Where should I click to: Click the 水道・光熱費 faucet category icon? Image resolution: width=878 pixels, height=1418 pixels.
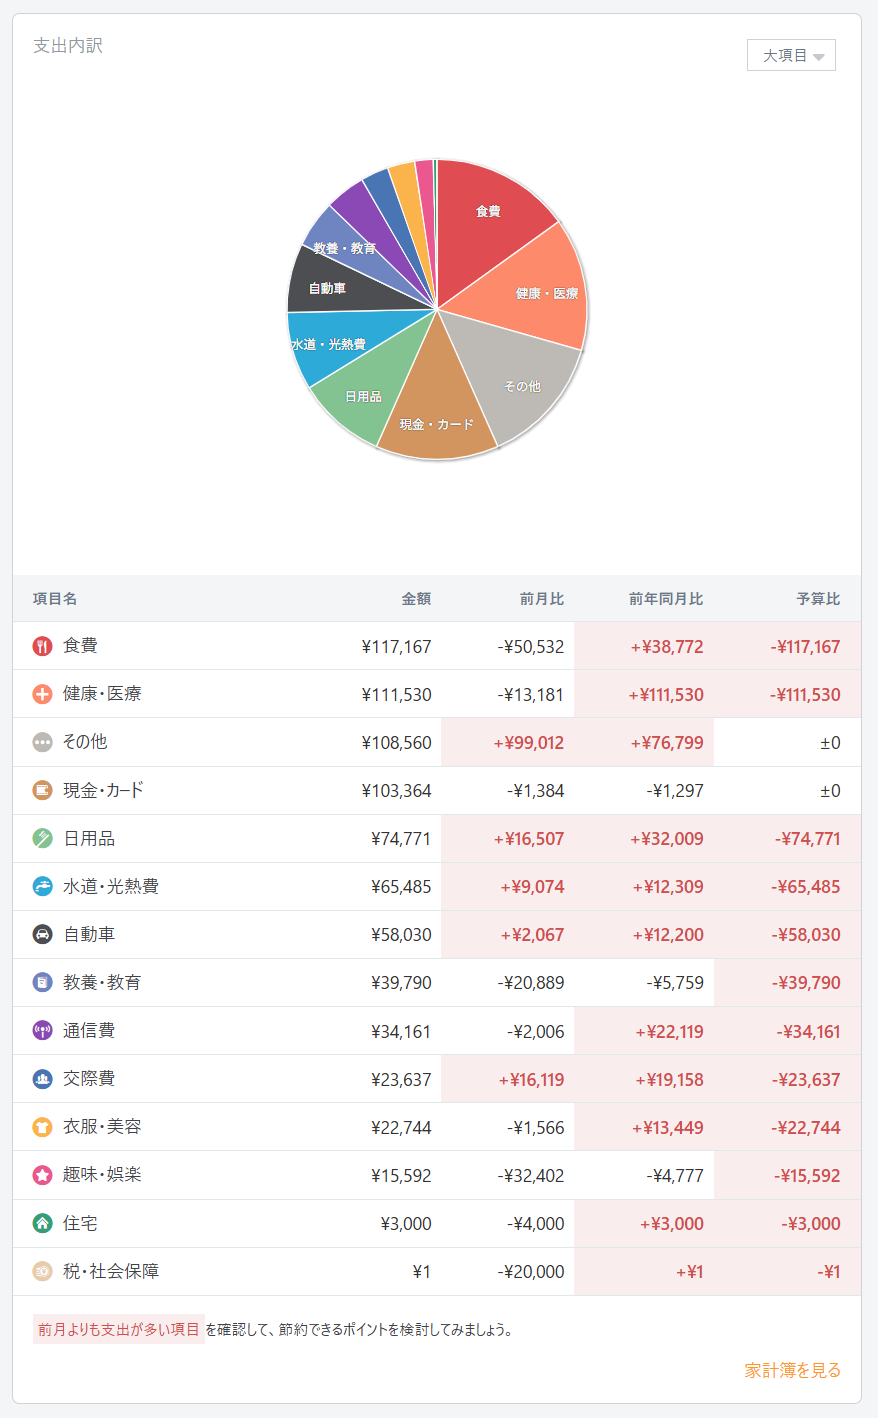click(x=42, y=886)
